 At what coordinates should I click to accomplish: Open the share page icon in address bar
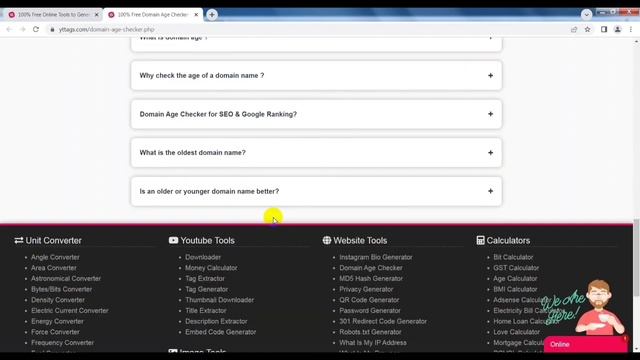pos(574,29)
